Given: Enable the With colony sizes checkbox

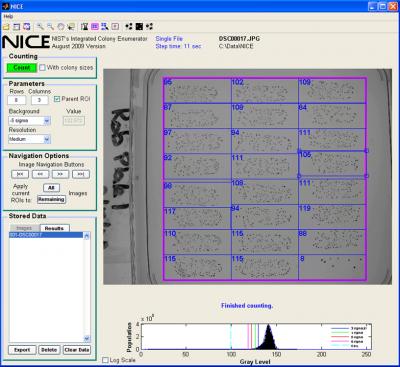Looking at the screenshot, I should 42,68.
